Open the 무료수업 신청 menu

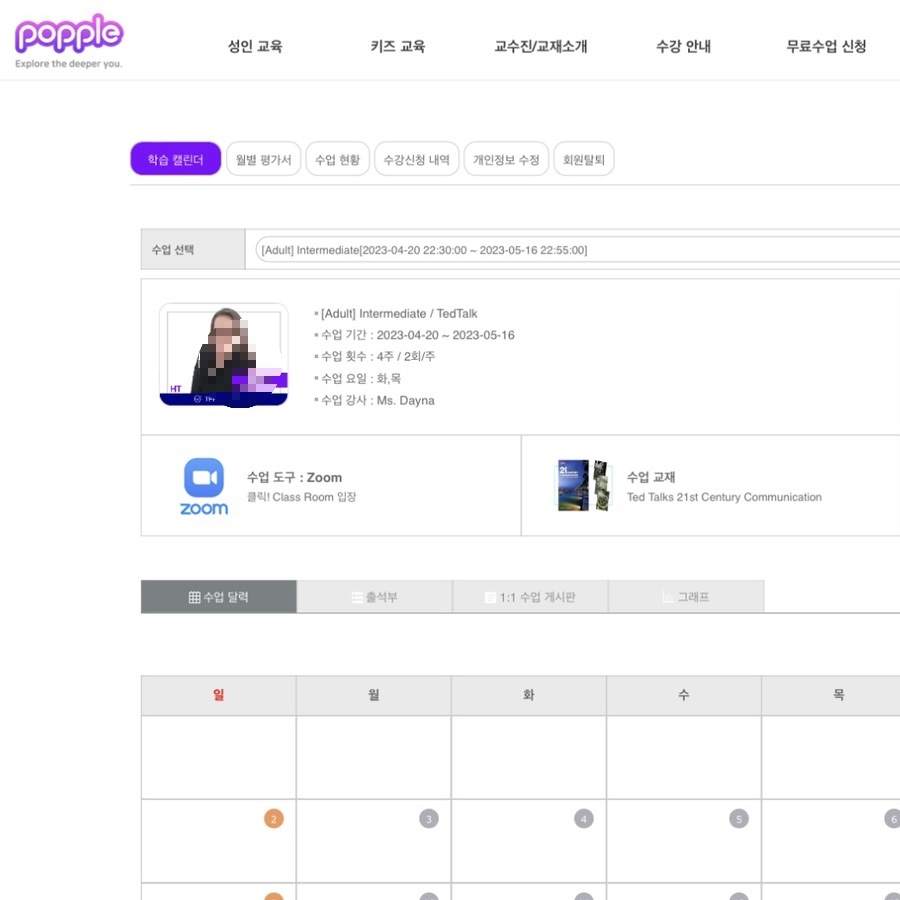pyautogui.click(x=826, y=46)
